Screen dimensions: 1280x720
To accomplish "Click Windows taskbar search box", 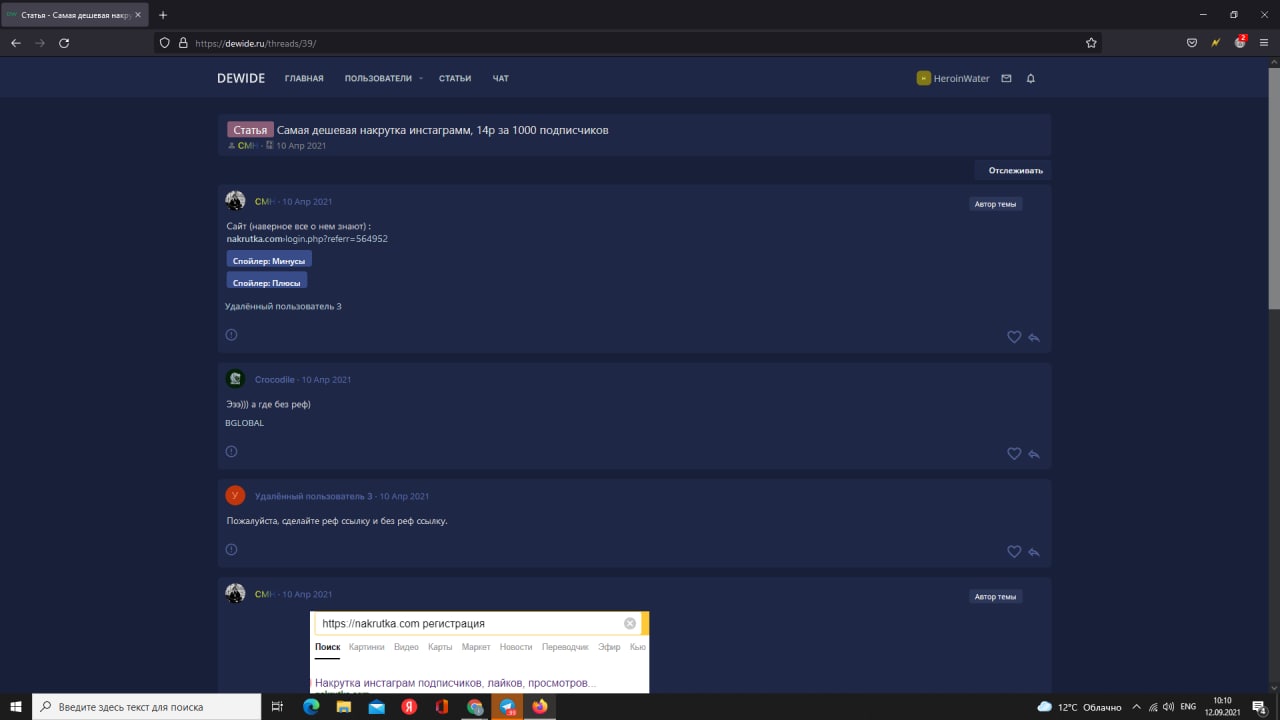I will [146, 706].
